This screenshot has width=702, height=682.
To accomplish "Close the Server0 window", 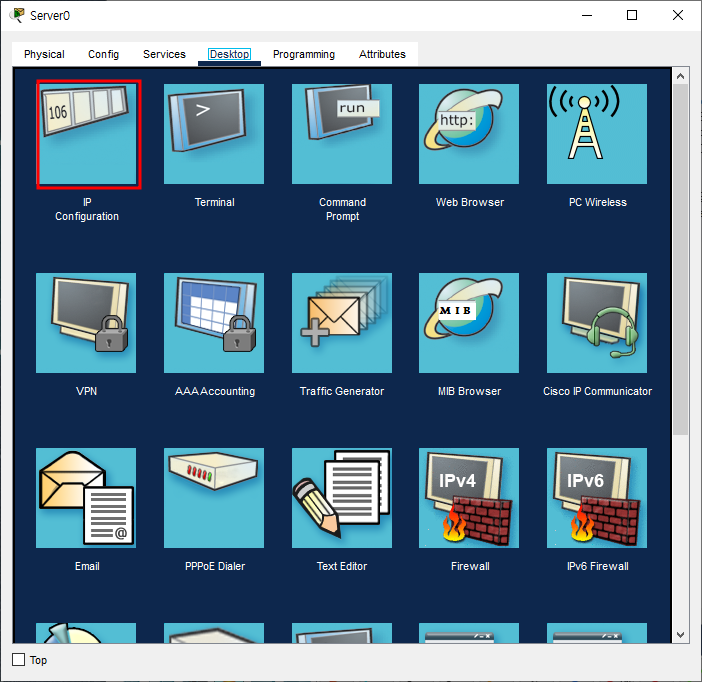I will click(678, 15).
